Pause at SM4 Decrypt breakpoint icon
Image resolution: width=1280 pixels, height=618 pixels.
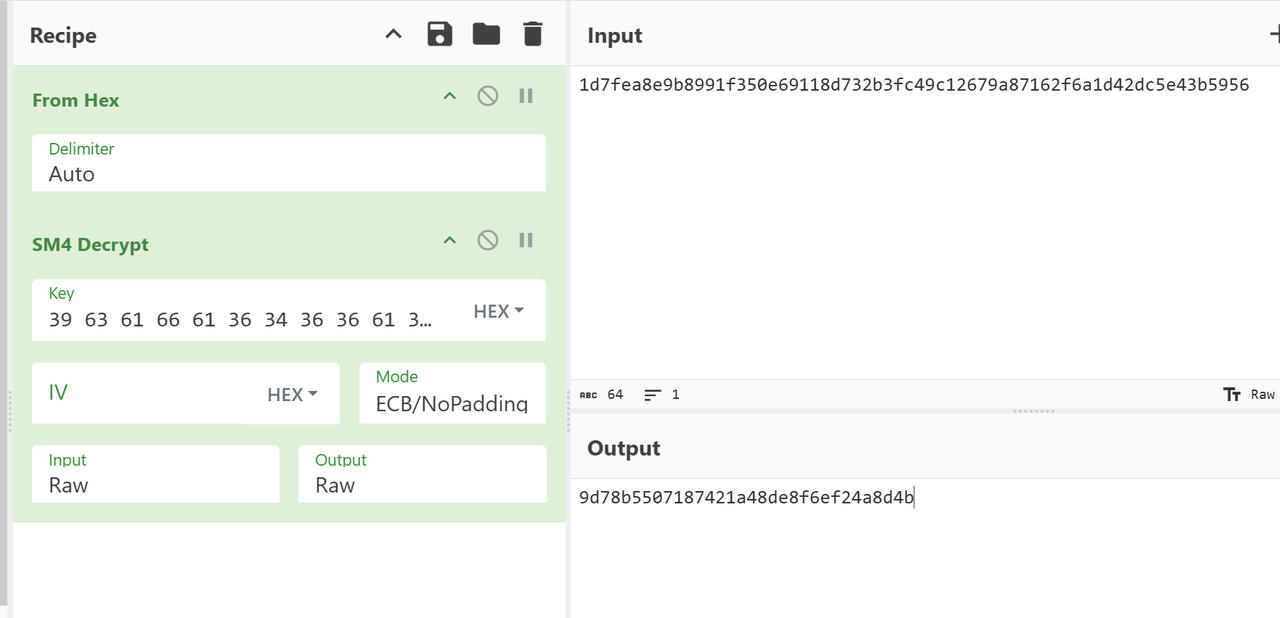point(526,240)
